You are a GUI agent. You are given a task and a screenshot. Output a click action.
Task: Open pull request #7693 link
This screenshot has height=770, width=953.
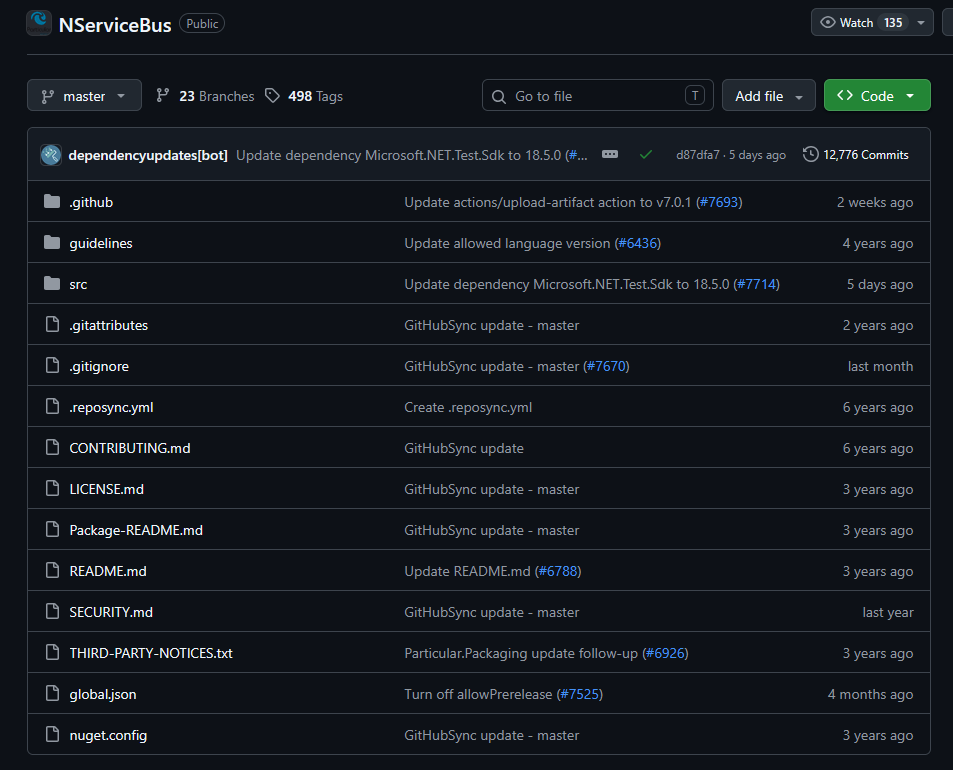pos(719,202)
